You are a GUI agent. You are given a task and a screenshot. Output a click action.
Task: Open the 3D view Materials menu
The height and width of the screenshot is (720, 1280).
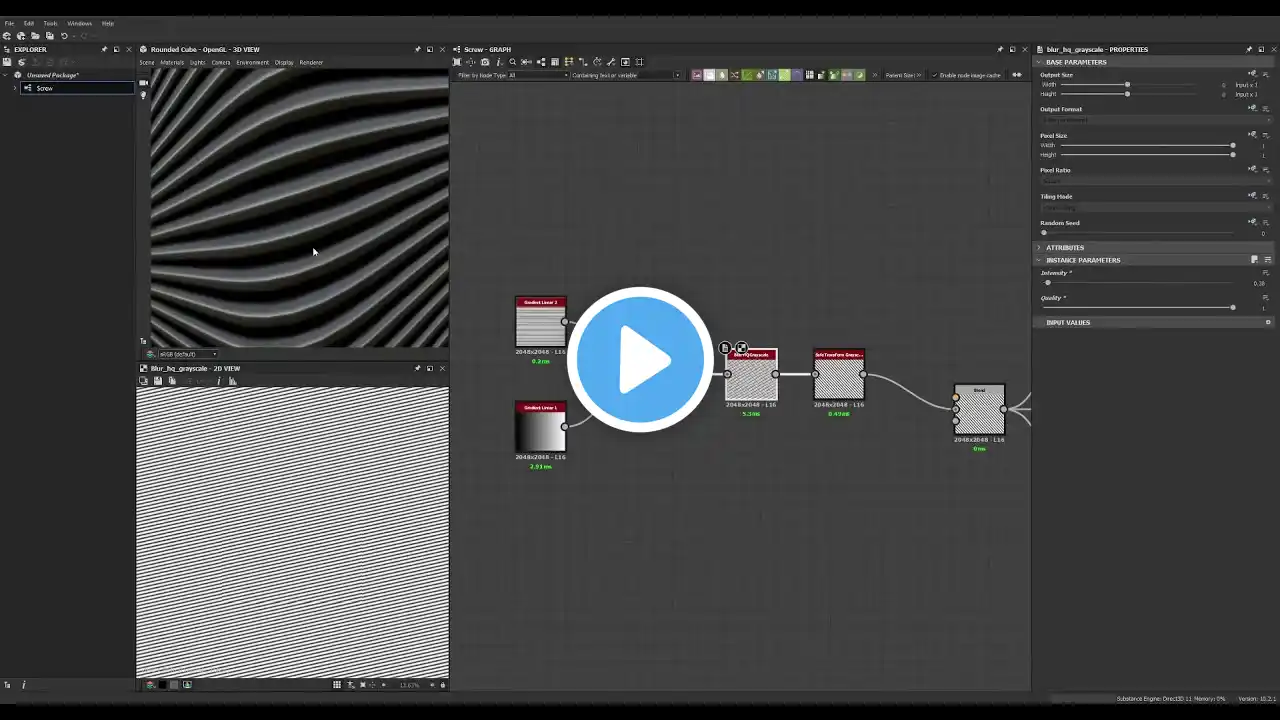click(172, 62)
